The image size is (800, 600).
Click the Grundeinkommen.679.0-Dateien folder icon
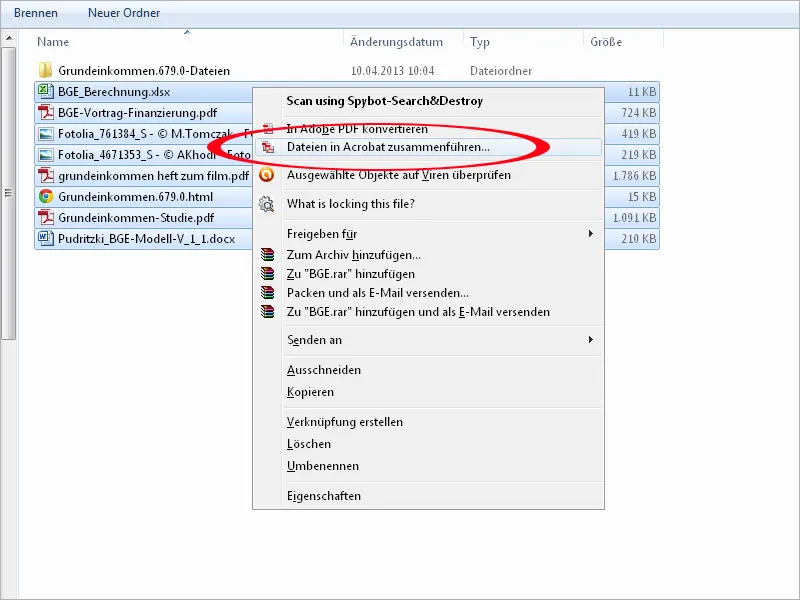[45, 70]
